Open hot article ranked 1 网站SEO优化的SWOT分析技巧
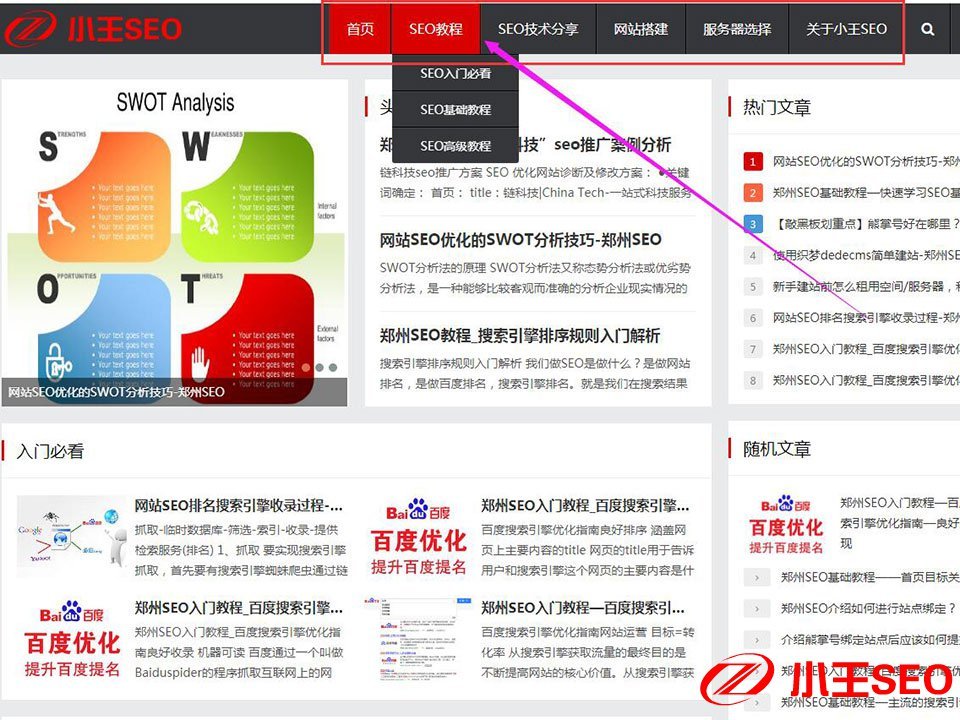The image size is (960, 720). [x=866, y=162]
